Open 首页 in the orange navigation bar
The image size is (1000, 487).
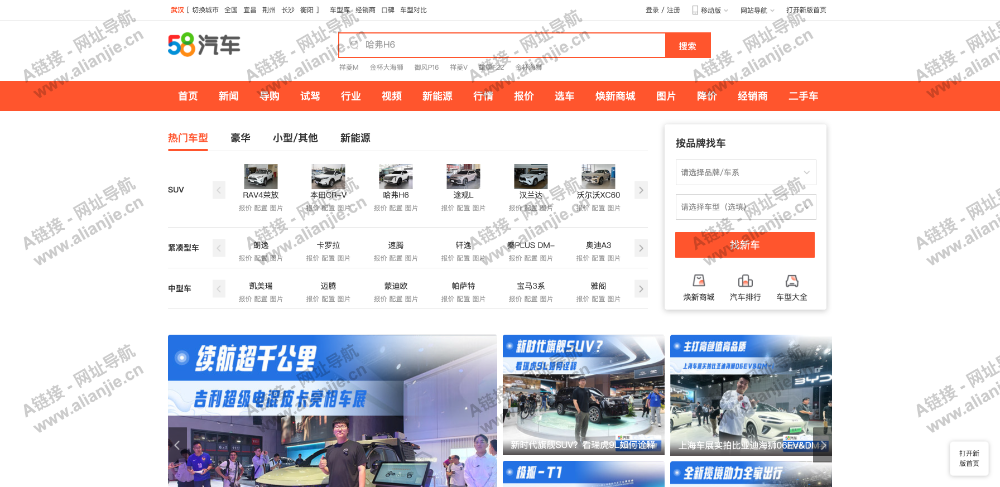[188, 96]
